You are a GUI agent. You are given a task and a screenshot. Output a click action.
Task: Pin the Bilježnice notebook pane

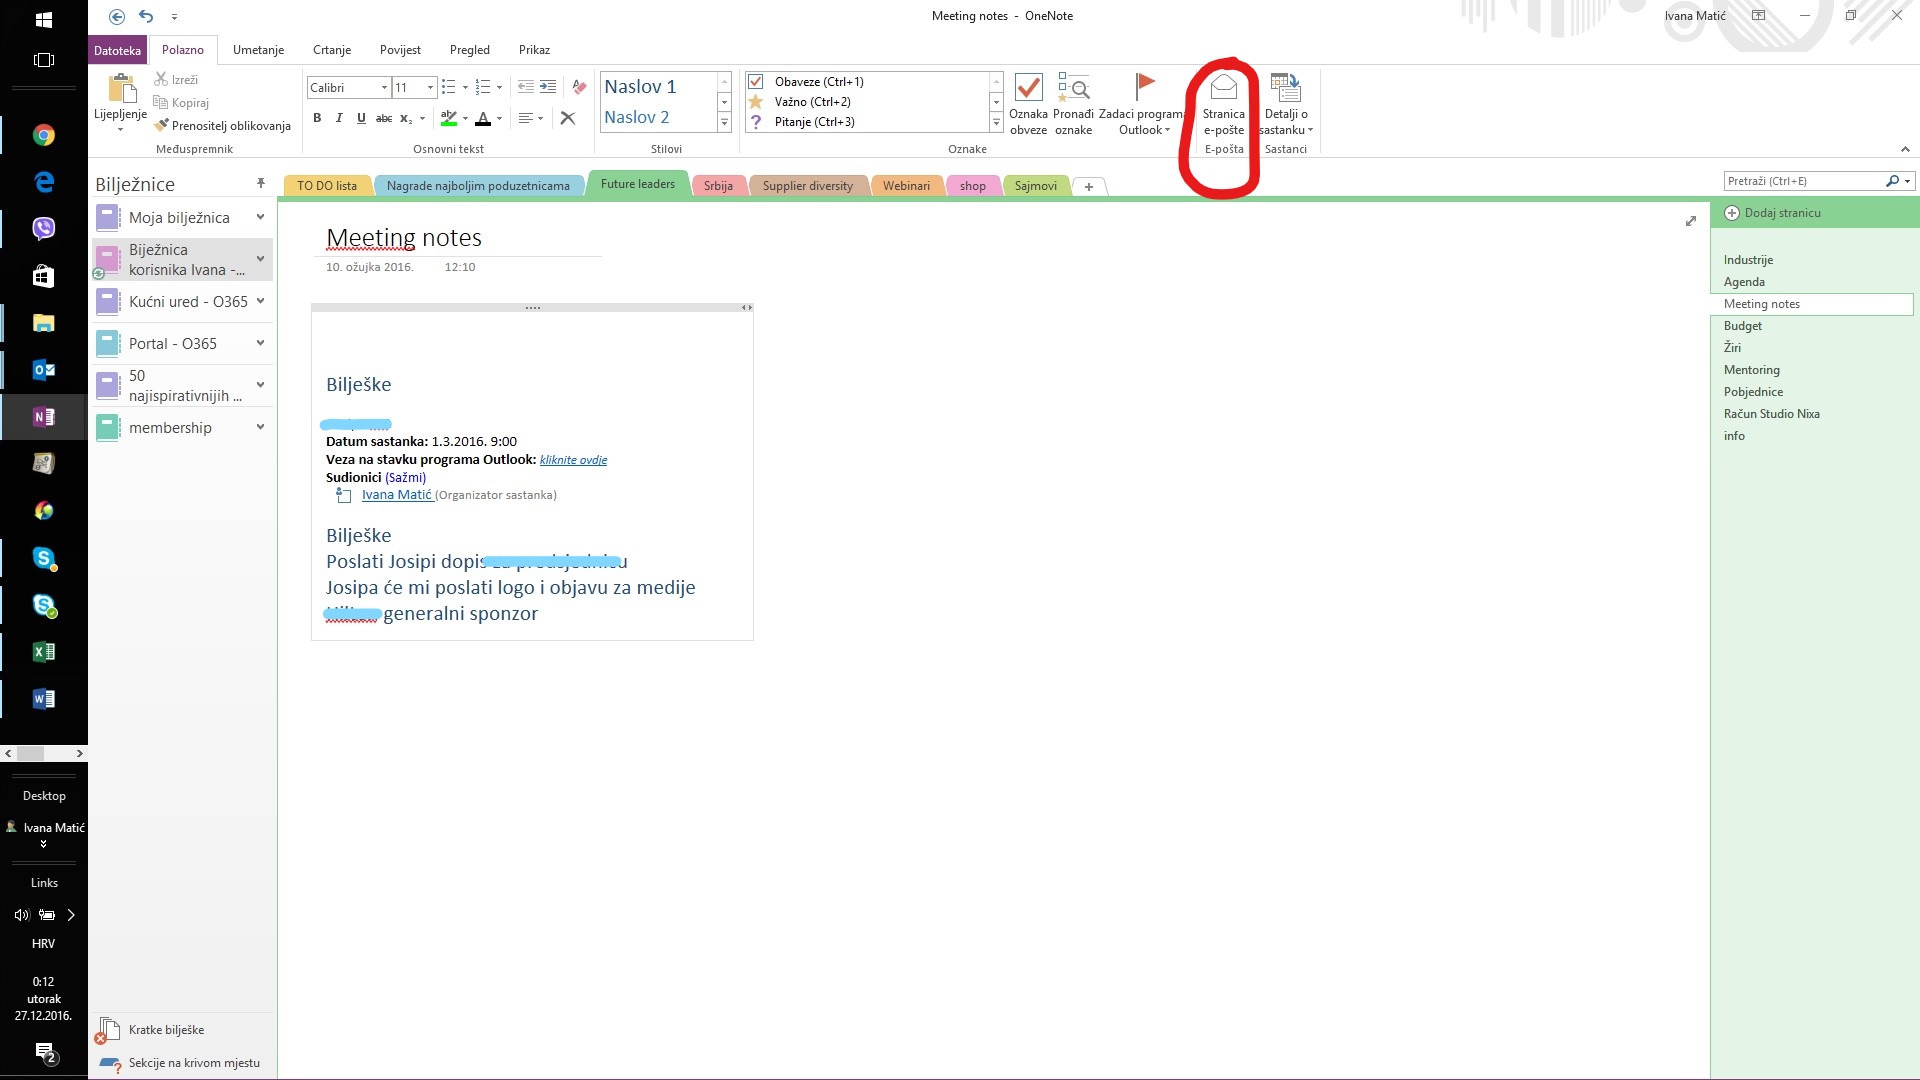tap(260, 183)
